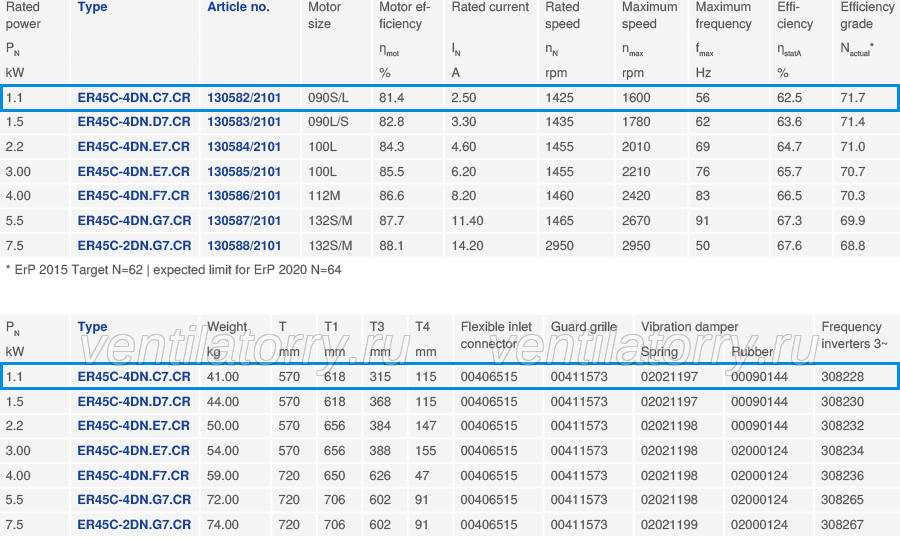The image size is (900, 538).
Task: Select frequency inverter code 308265
Action: pos(842,500)
